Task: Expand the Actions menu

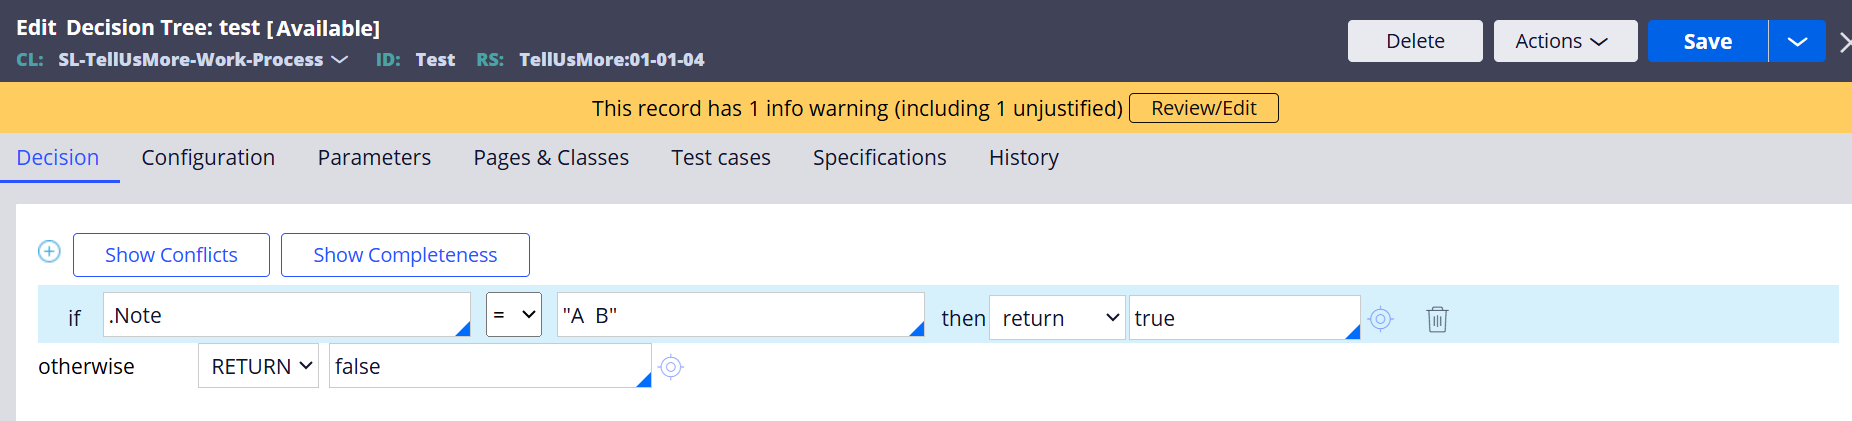Action: click(x=1565, y=41)
